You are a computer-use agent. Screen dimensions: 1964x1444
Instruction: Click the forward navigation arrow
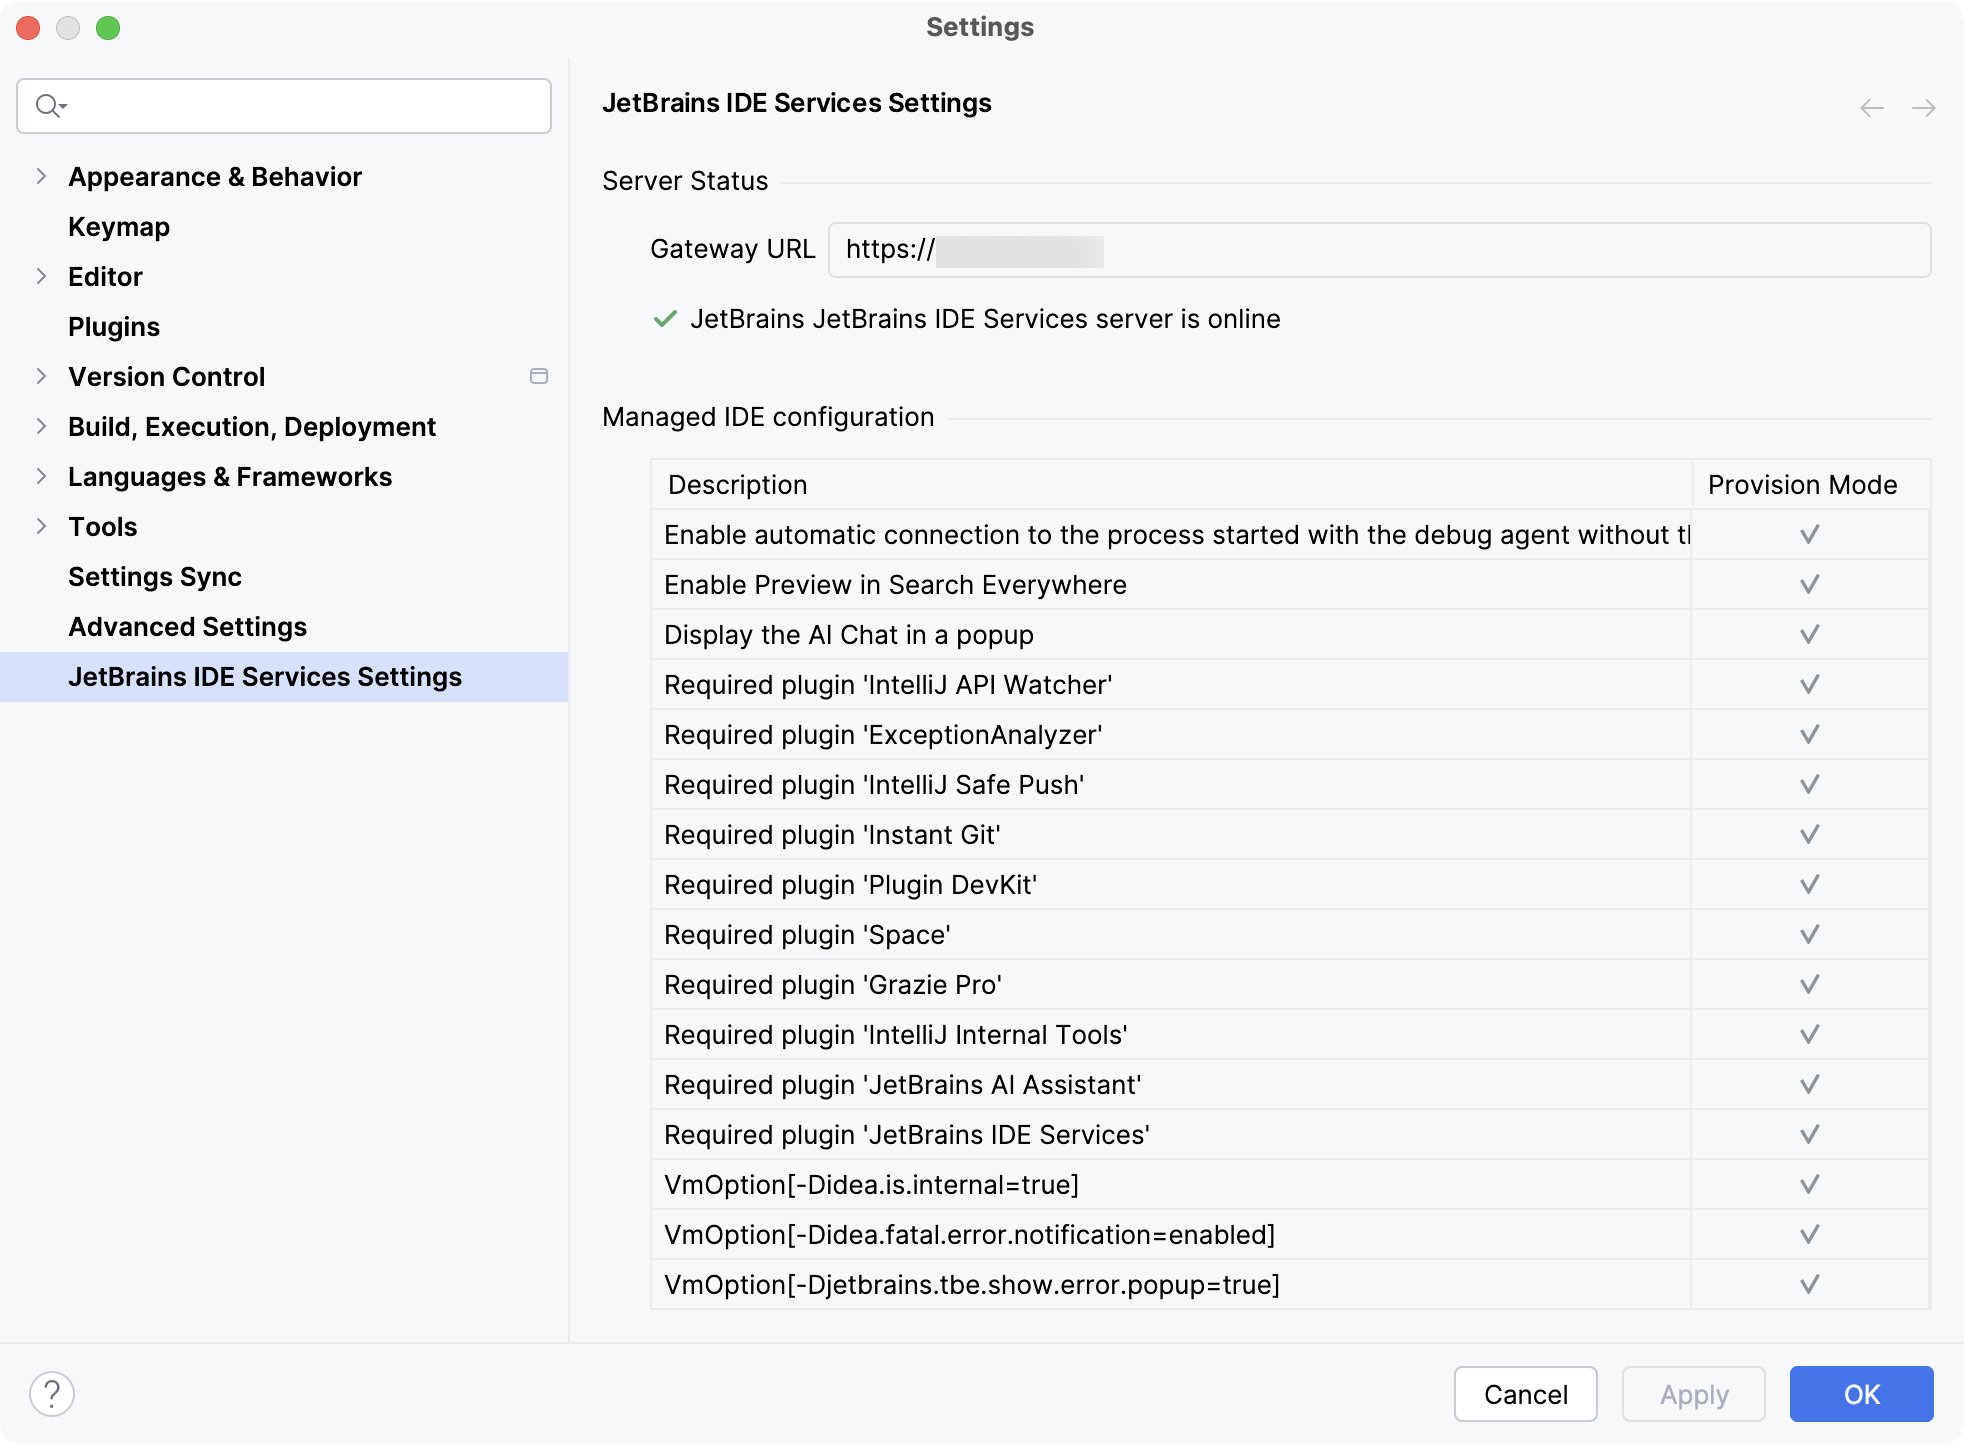[x=1923, y=108]
